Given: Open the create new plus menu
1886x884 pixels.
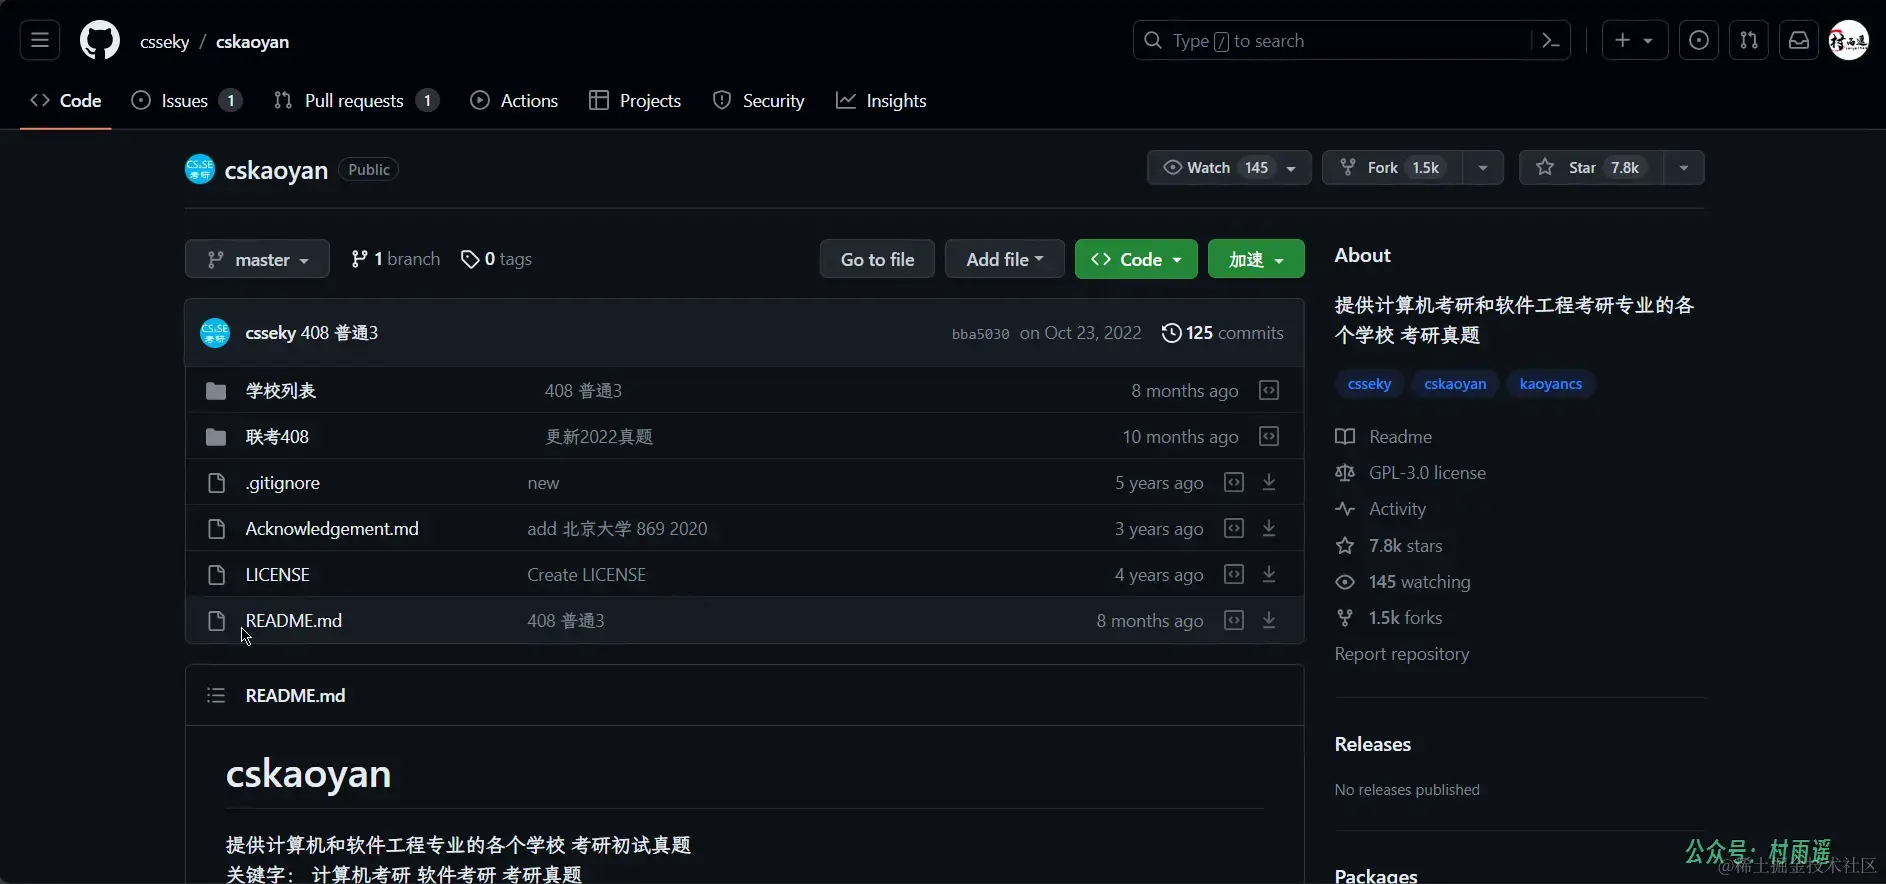Looking at the screenshot, I should (x=1634, y=41).
